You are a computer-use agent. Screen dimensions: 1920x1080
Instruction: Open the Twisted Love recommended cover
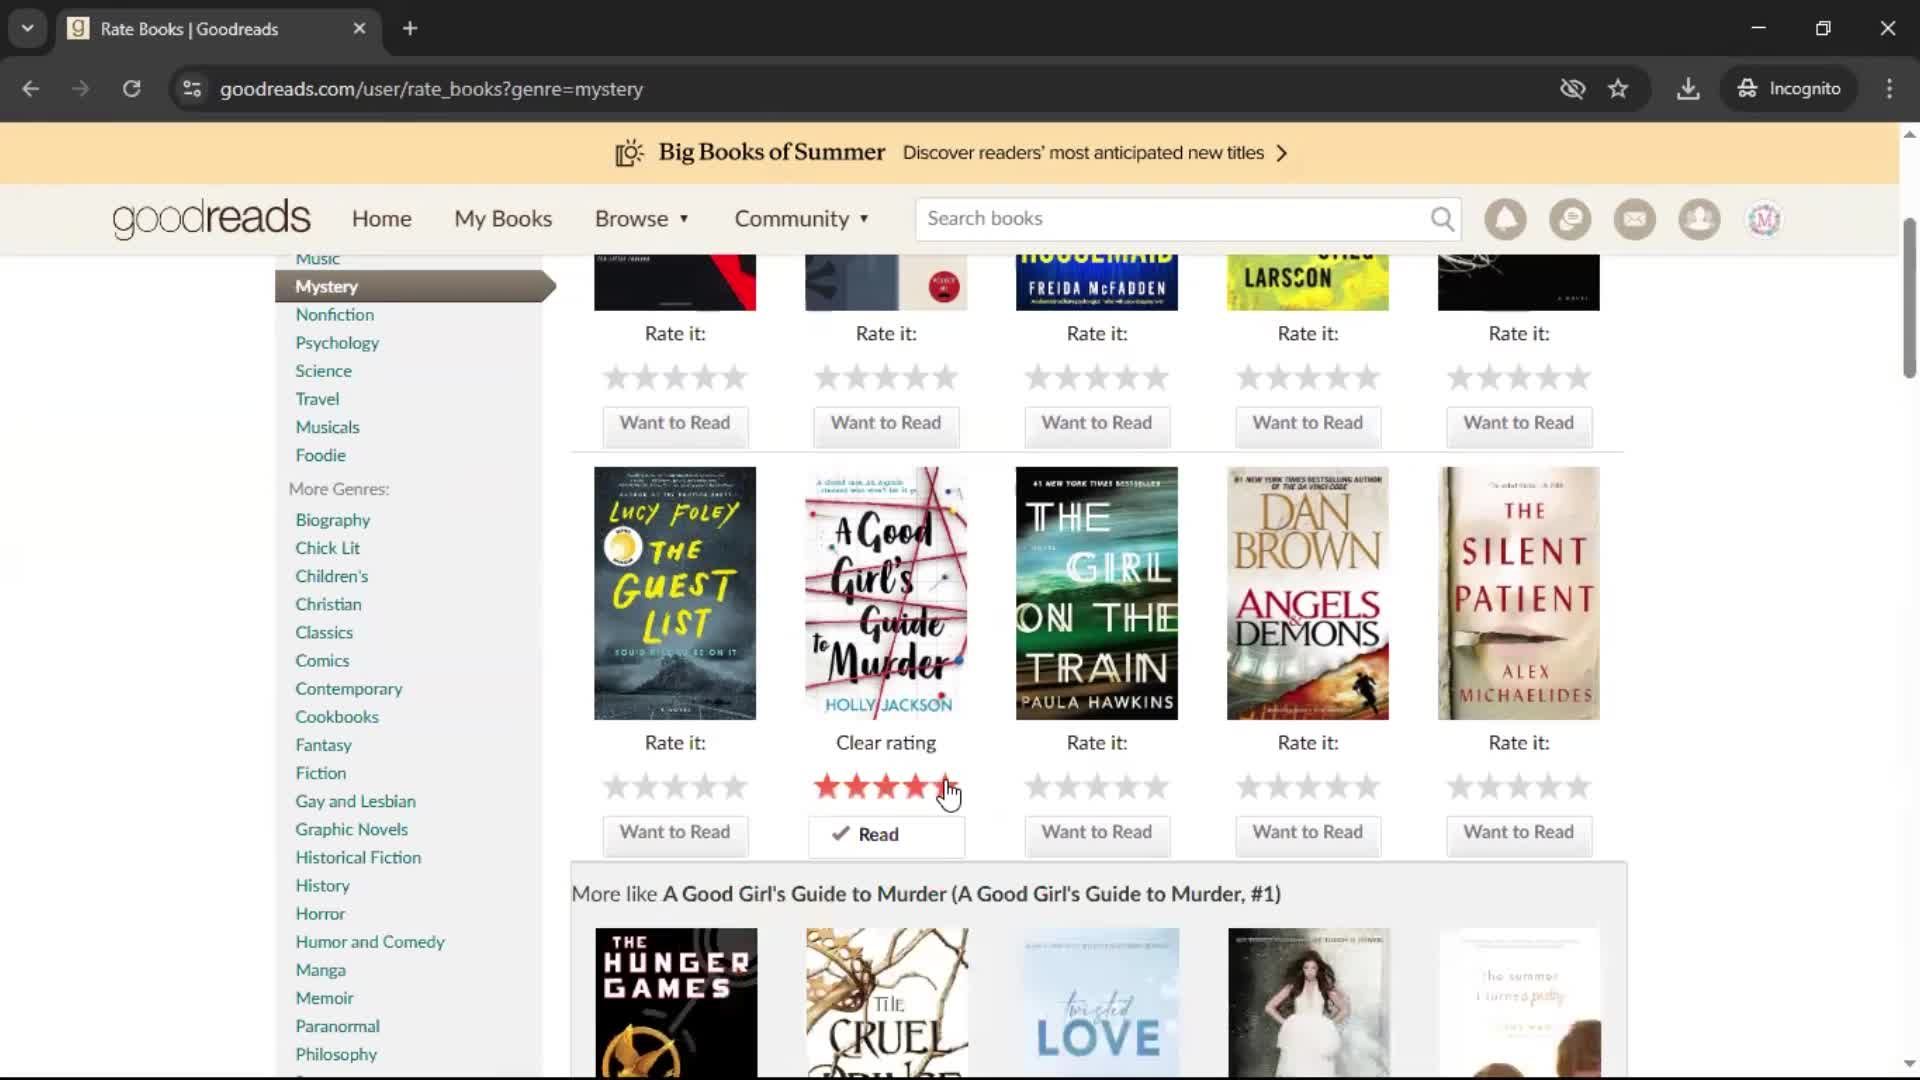point(1098,1003)
